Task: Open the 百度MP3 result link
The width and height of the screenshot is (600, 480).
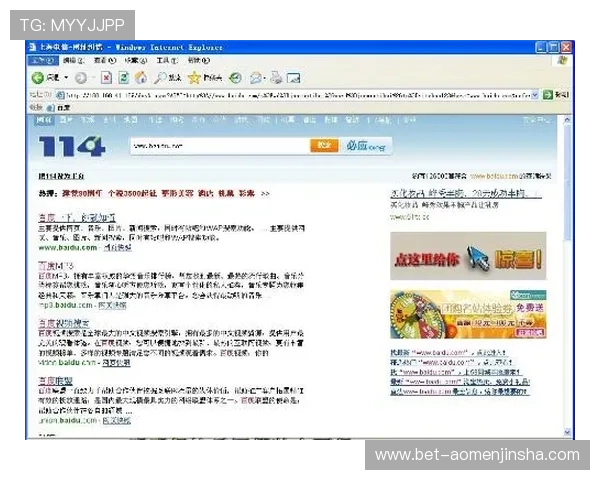Action: pos(56,265)
